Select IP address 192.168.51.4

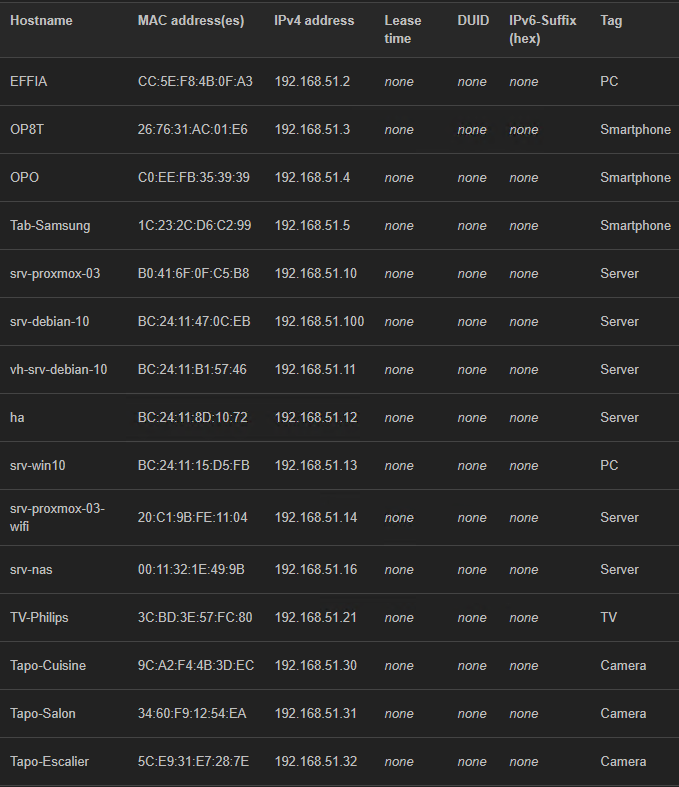[312, 178]
